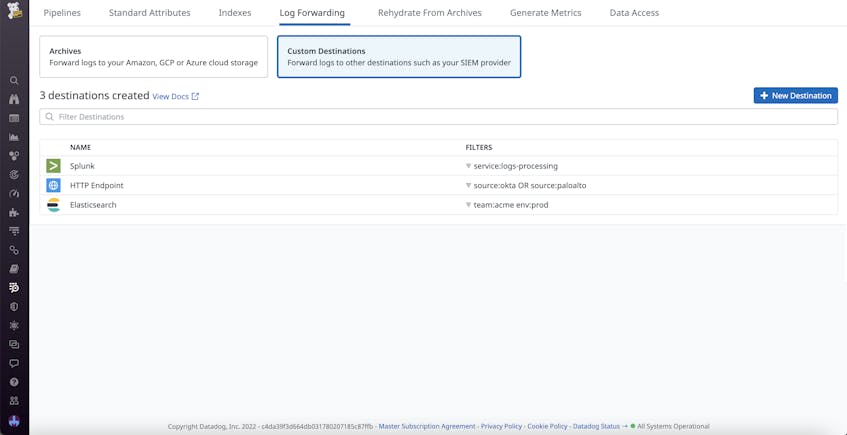Open the puzzle-piece Integrations icon

pos(14,213)
